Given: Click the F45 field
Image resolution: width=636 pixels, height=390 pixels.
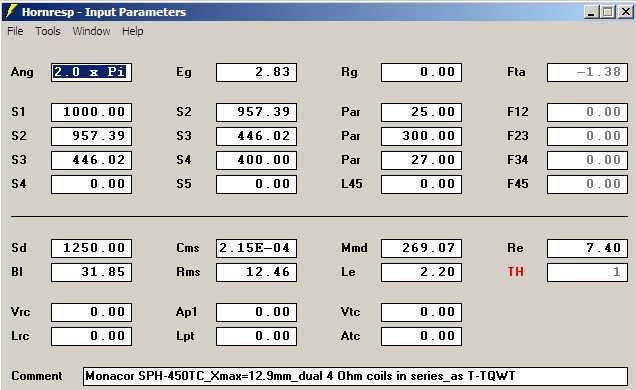Looking at the screenshot, I should click(587, 184).
